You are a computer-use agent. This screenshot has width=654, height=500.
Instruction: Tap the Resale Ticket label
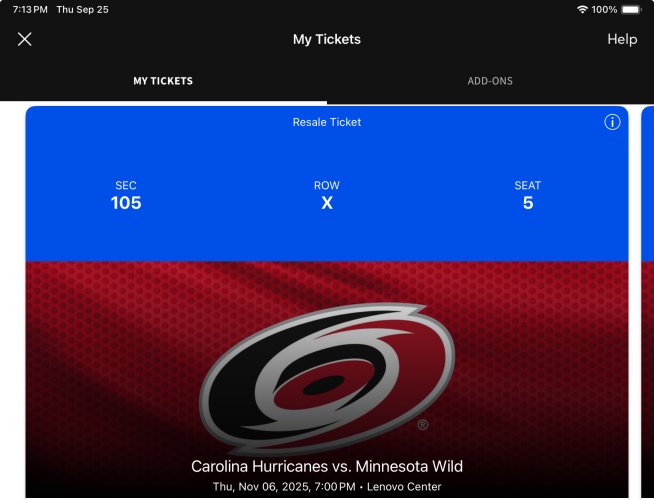pos(327,122)
